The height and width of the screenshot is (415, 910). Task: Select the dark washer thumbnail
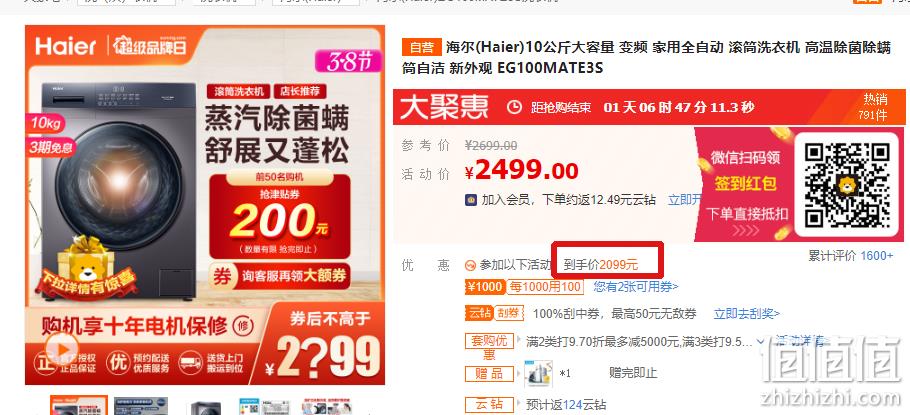click(204, 407)
